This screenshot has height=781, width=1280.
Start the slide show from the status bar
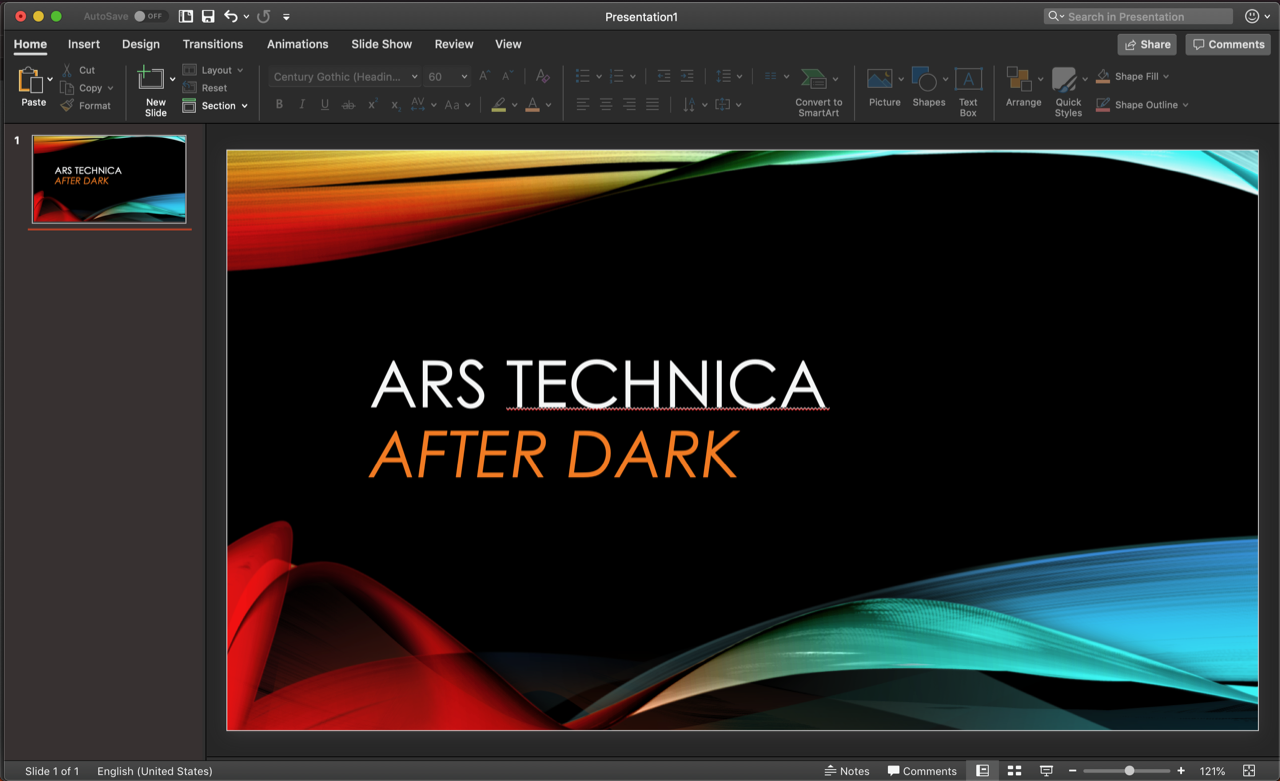(1046, 771)
